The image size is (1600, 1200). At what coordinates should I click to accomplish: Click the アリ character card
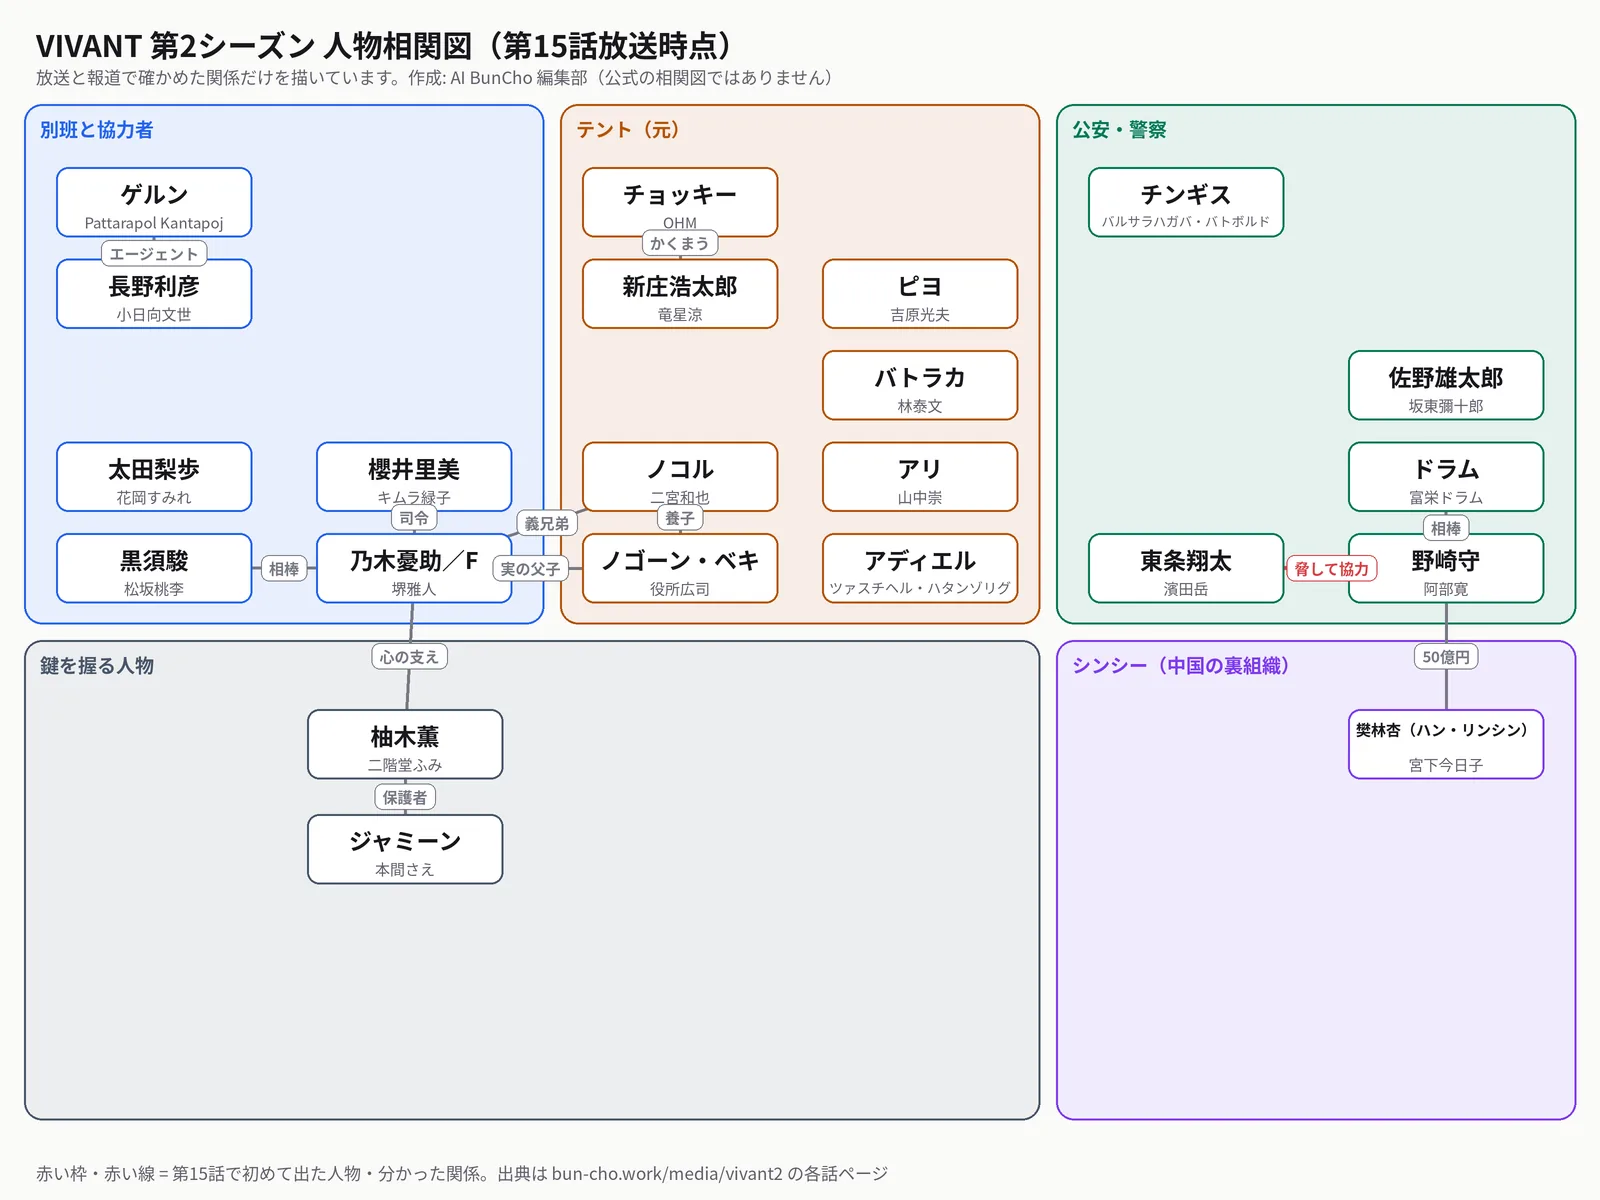[x=920, y=477]
